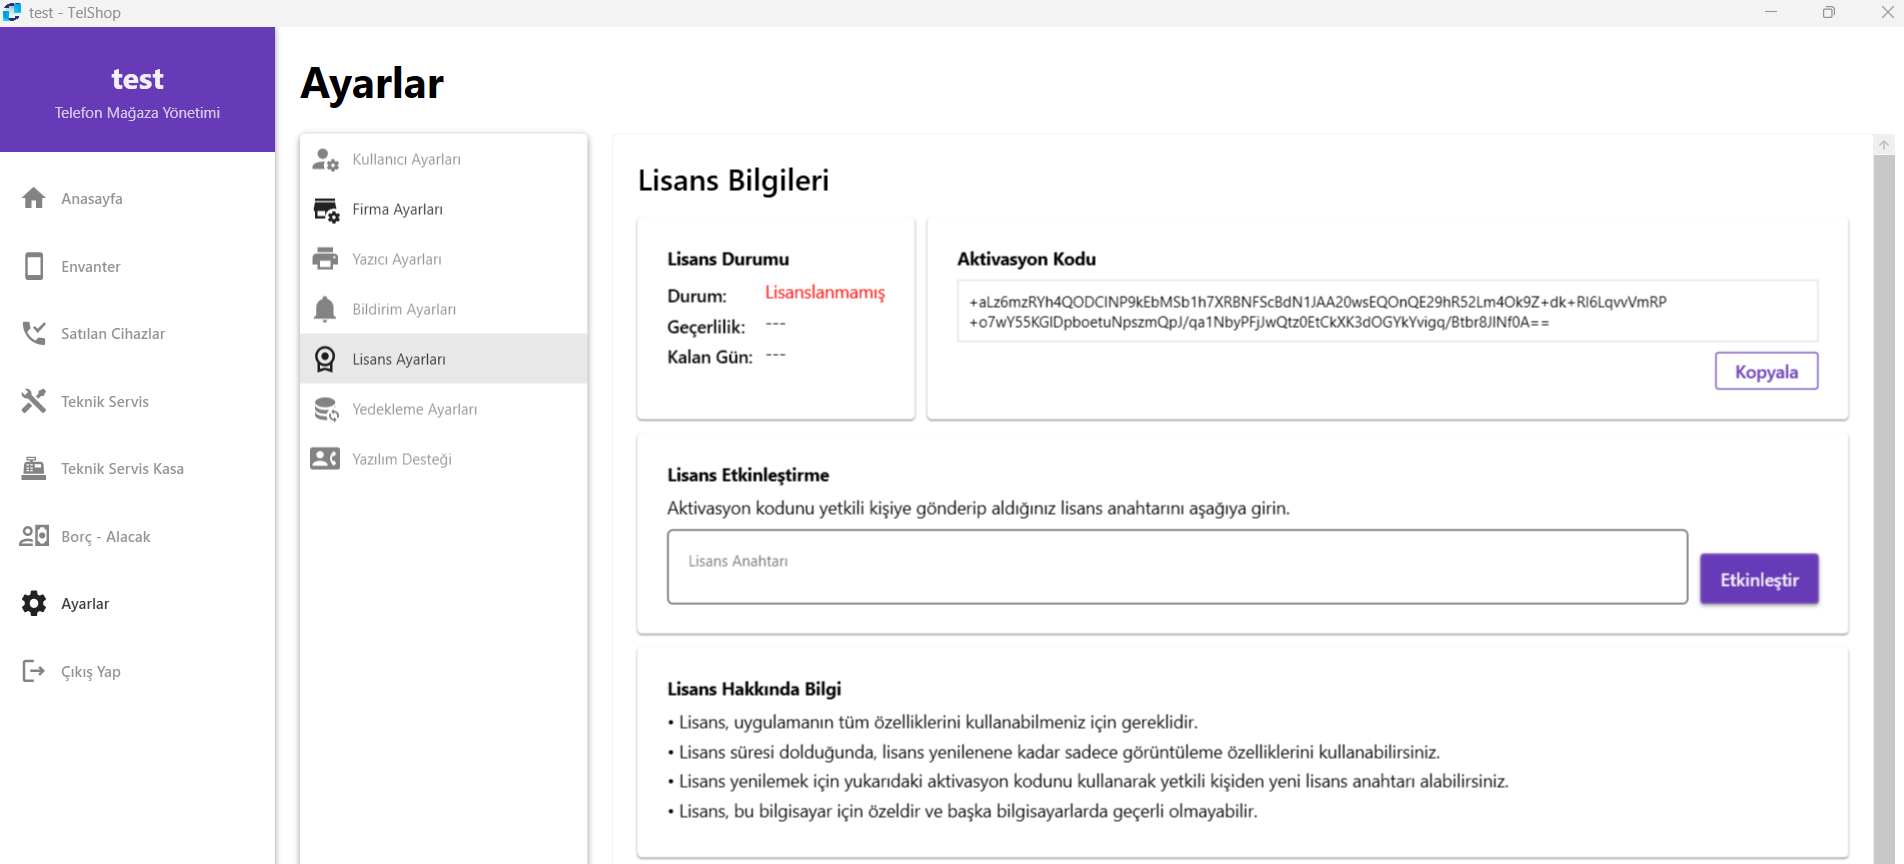Click the Teknik Servis tools icon
This screenshot has width=1904, height=864.
(x=34, y=401)
